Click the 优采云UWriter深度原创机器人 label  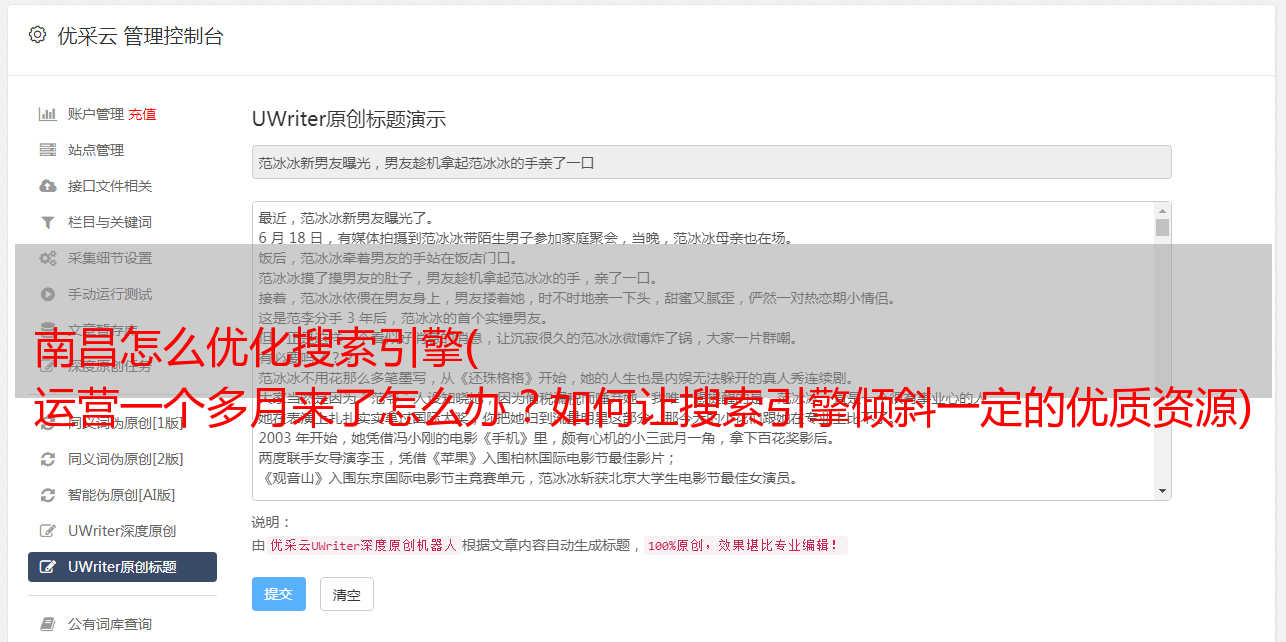[363, 546]
